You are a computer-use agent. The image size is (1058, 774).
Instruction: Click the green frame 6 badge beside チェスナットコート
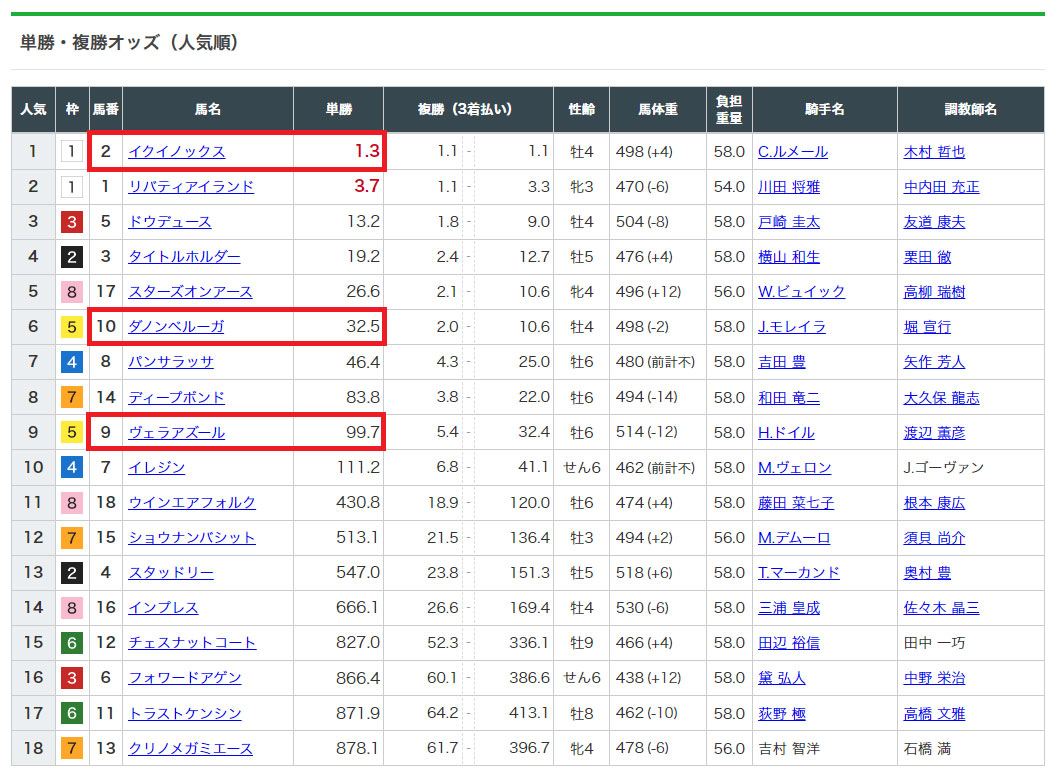72,643
